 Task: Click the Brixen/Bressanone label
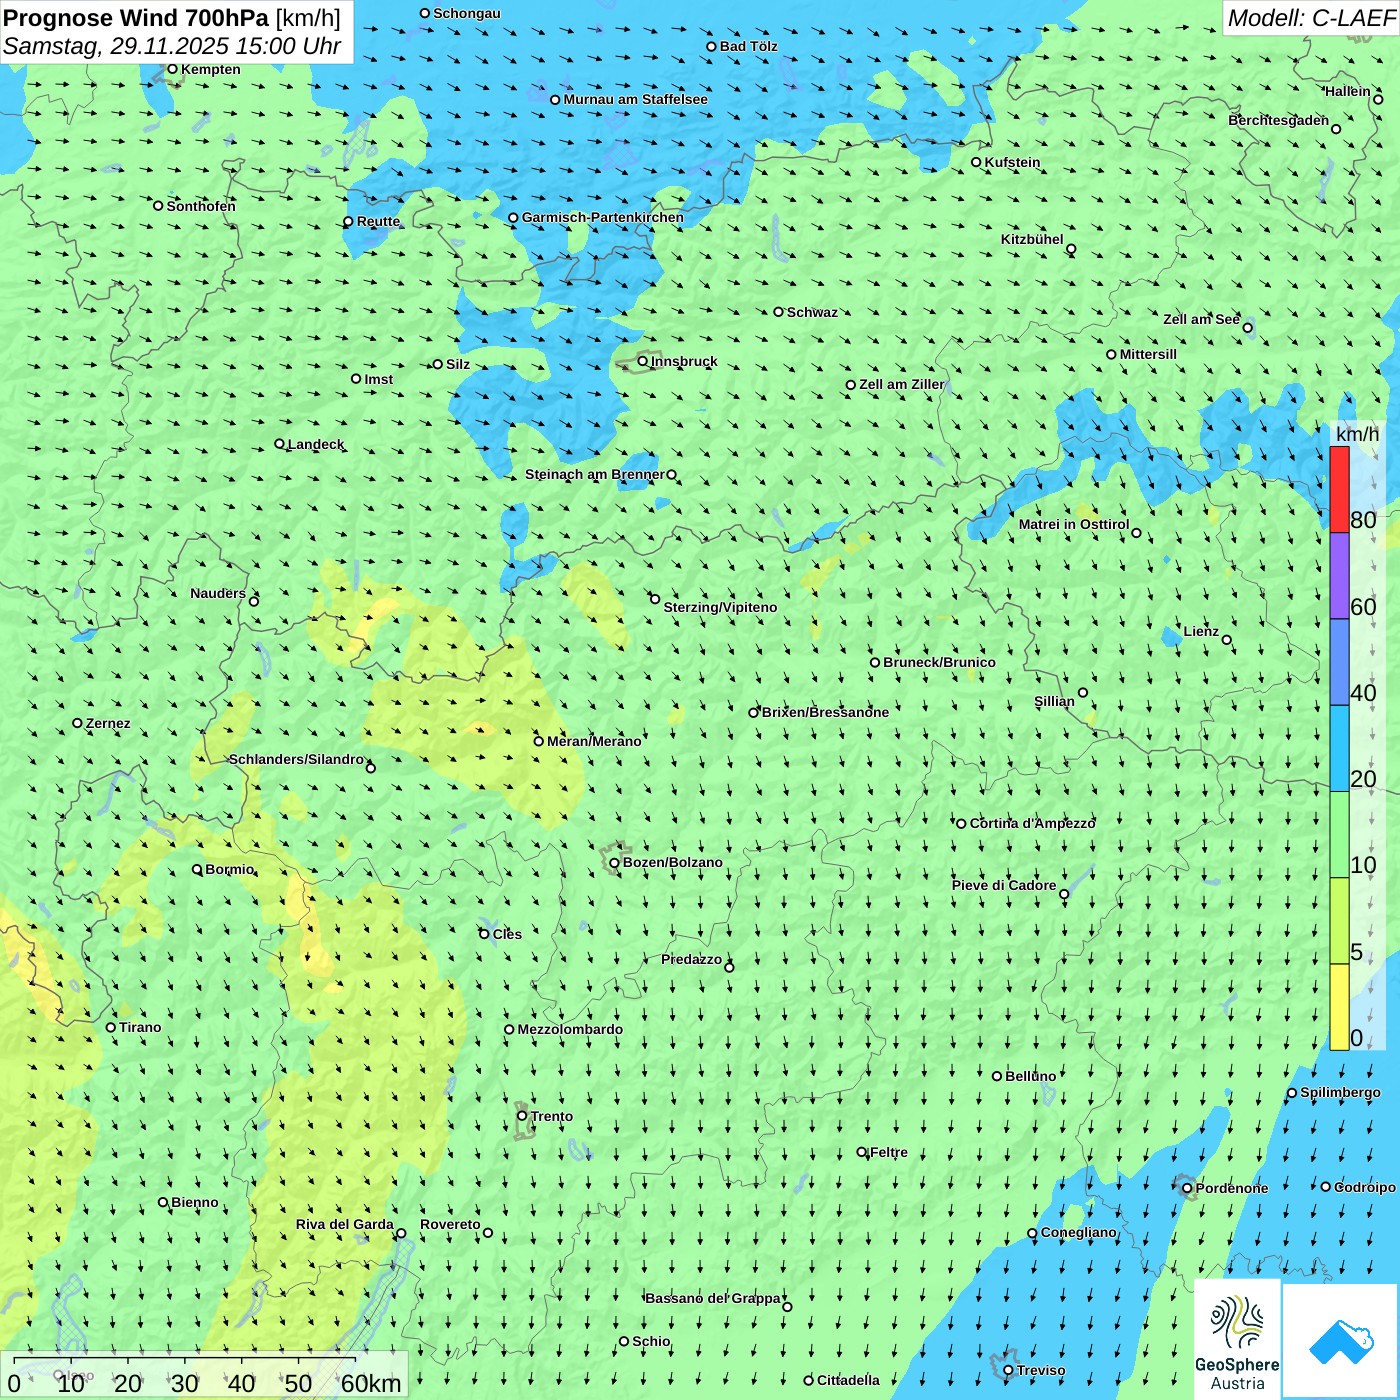[x=825, y=712]
